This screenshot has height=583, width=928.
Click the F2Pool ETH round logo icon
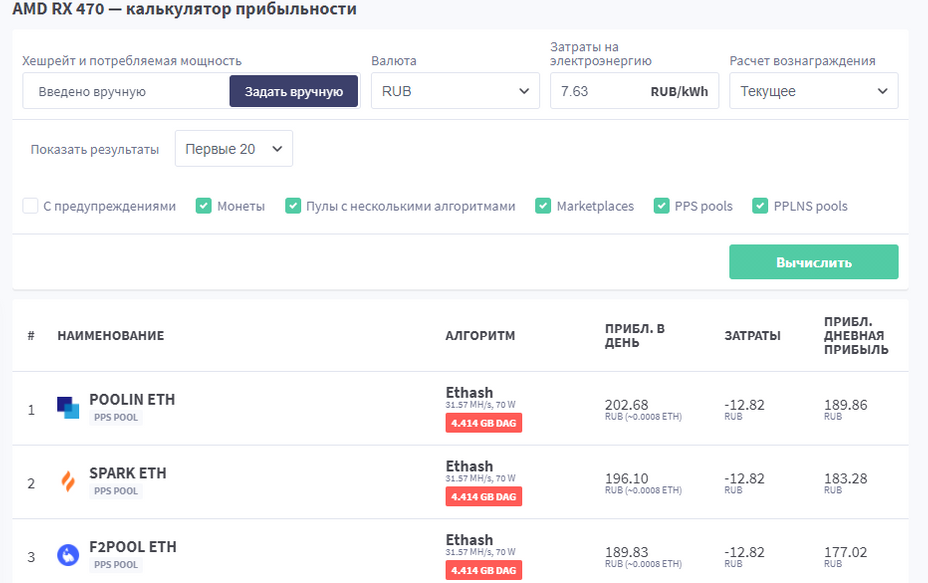68,555
